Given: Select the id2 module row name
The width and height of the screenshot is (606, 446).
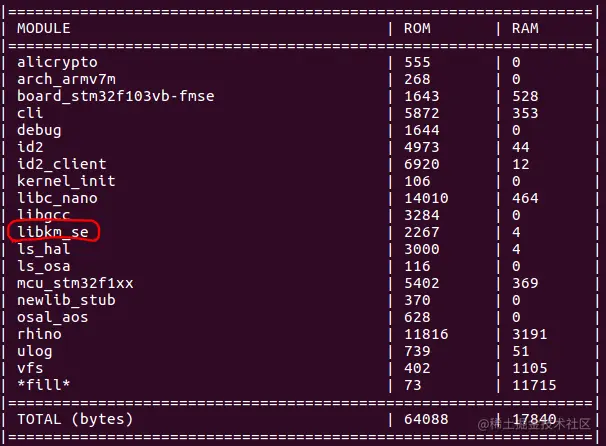Looking at the screenshot, I should click(x=30, y=147).
